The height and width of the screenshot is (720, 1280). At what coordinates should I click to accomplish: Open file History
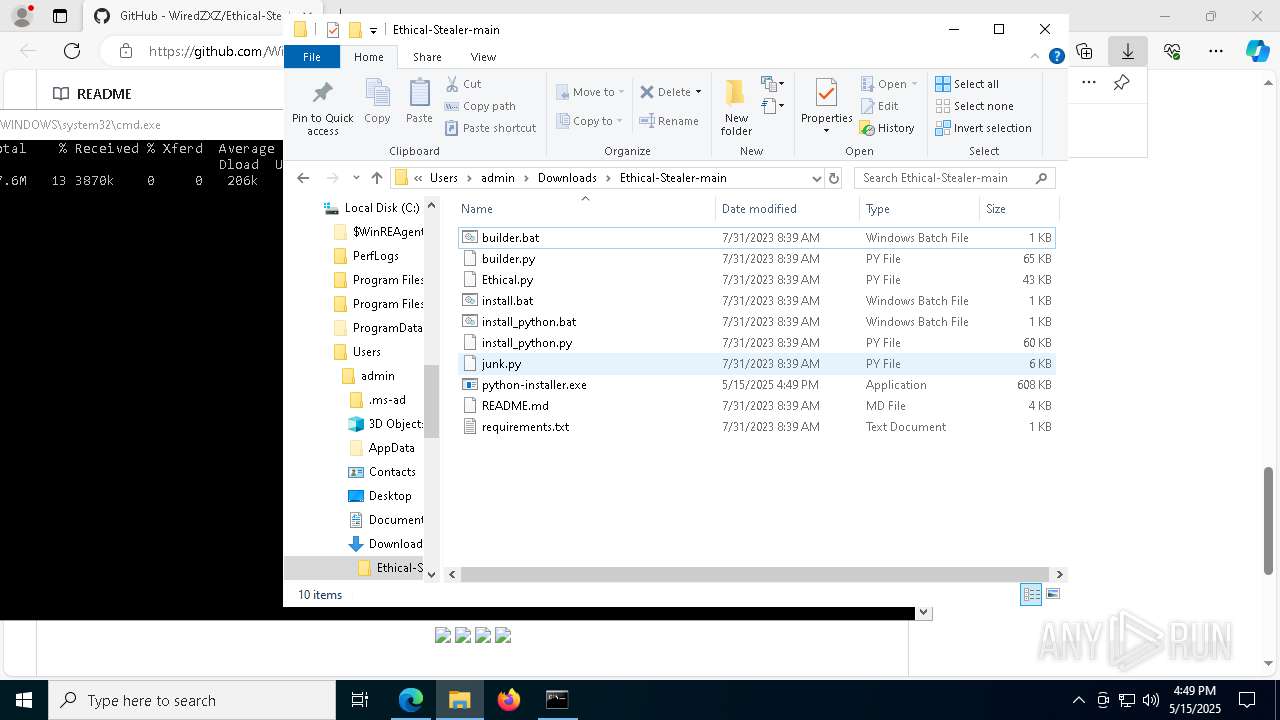tap(887, 128)
